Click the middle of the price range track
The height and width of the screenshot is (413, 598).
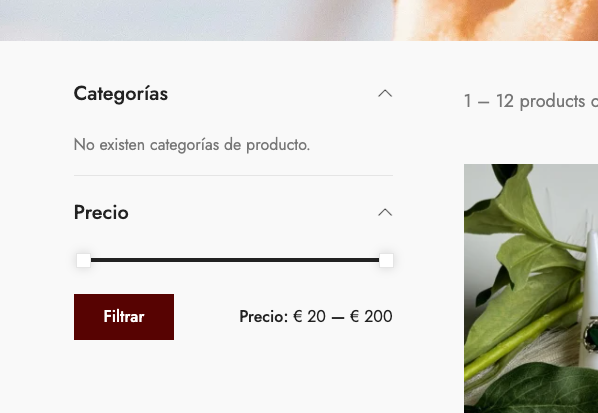(x=235, y=260)
